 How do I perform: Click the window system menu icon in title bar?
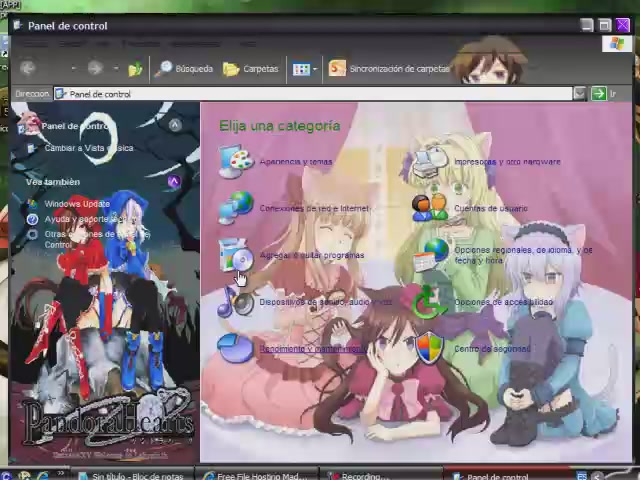pos(18,25)
